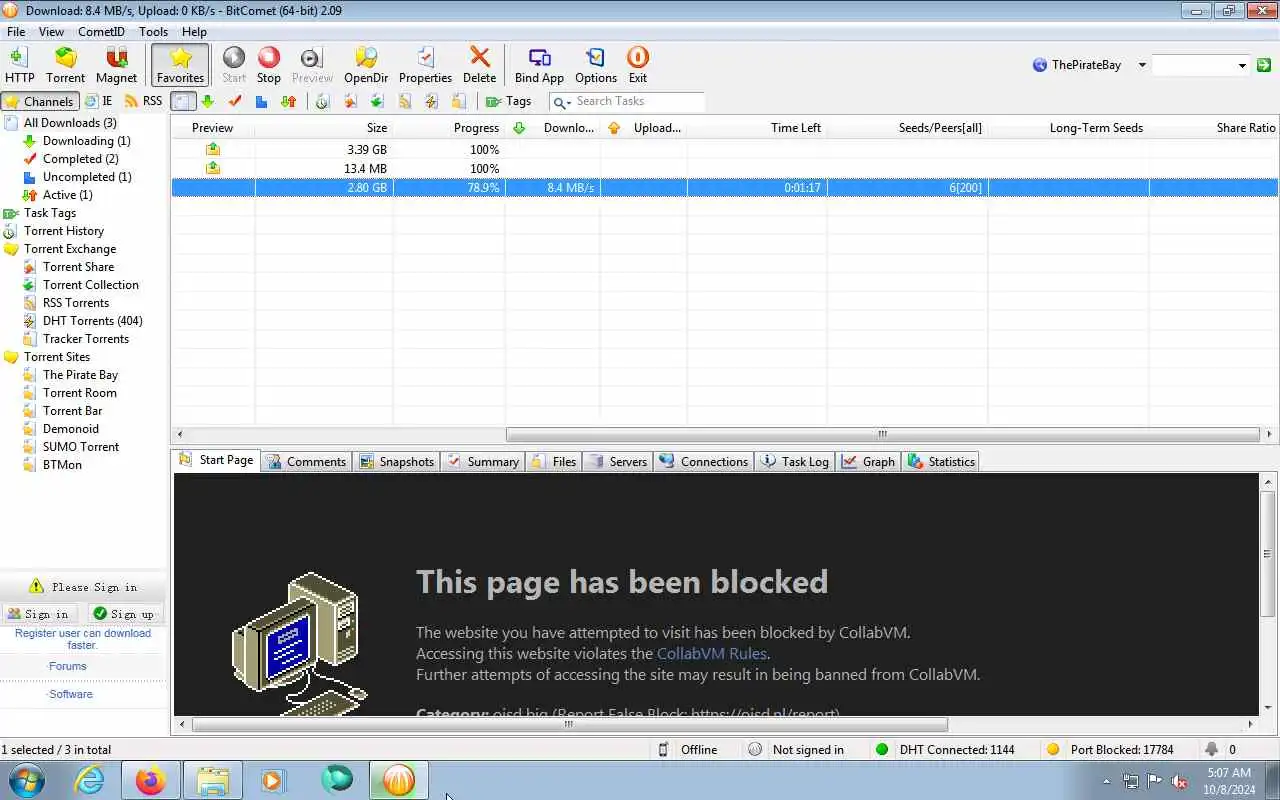Sort tasks by the Size column header
This screenshot has width=1280, height=800.
coord(323,128)
